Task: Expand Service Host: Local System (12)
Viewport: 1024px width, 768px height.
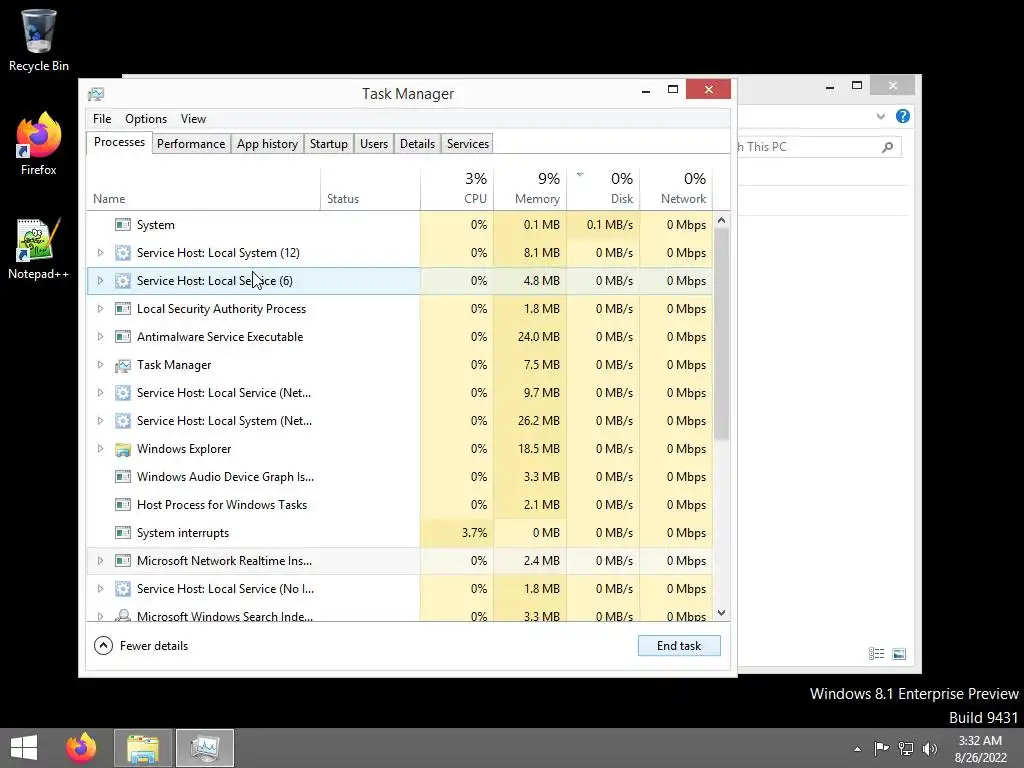Action: coord(100,253)
